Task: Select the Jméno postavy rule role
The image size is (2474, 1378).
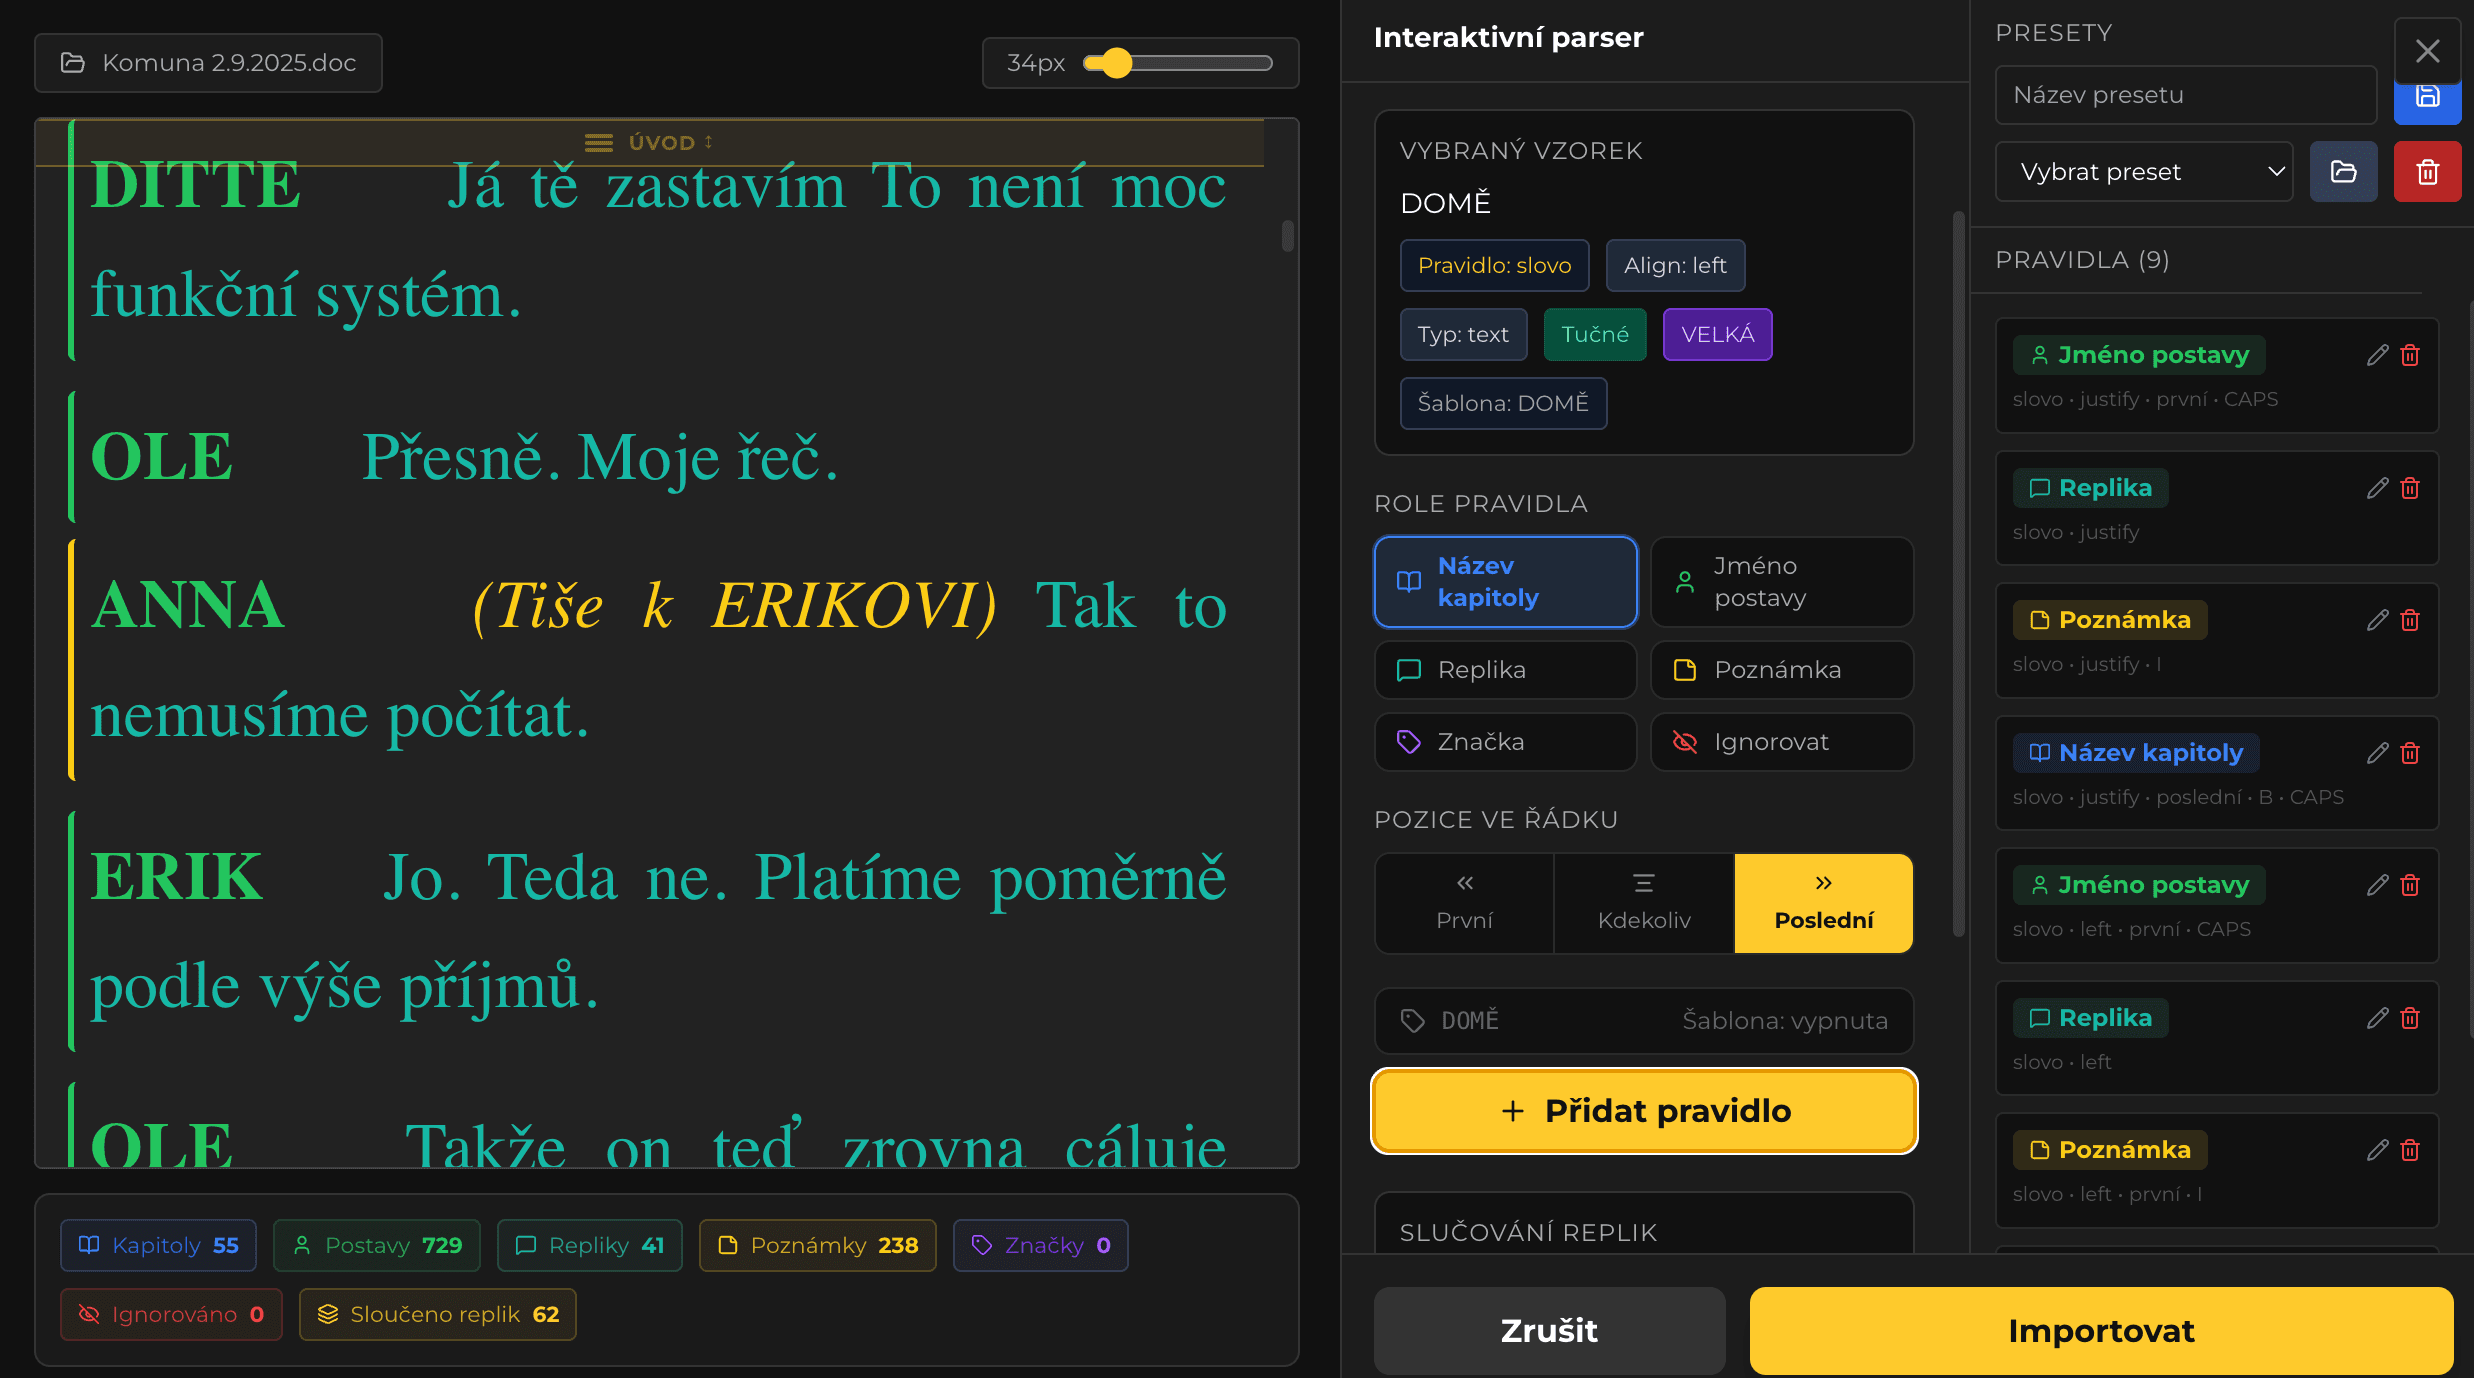Action: (x=1782, y=582)
